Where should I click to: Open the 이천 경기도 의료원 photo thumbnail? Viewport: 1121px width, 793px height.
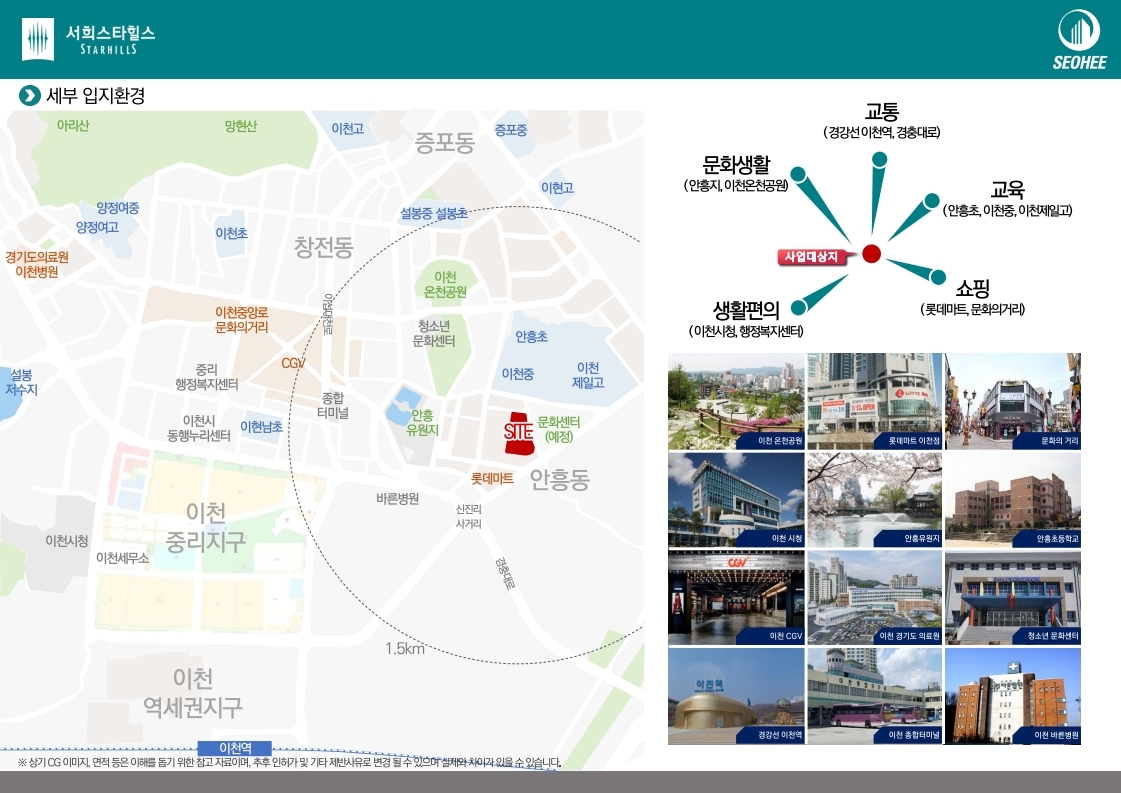pos(874,597)
